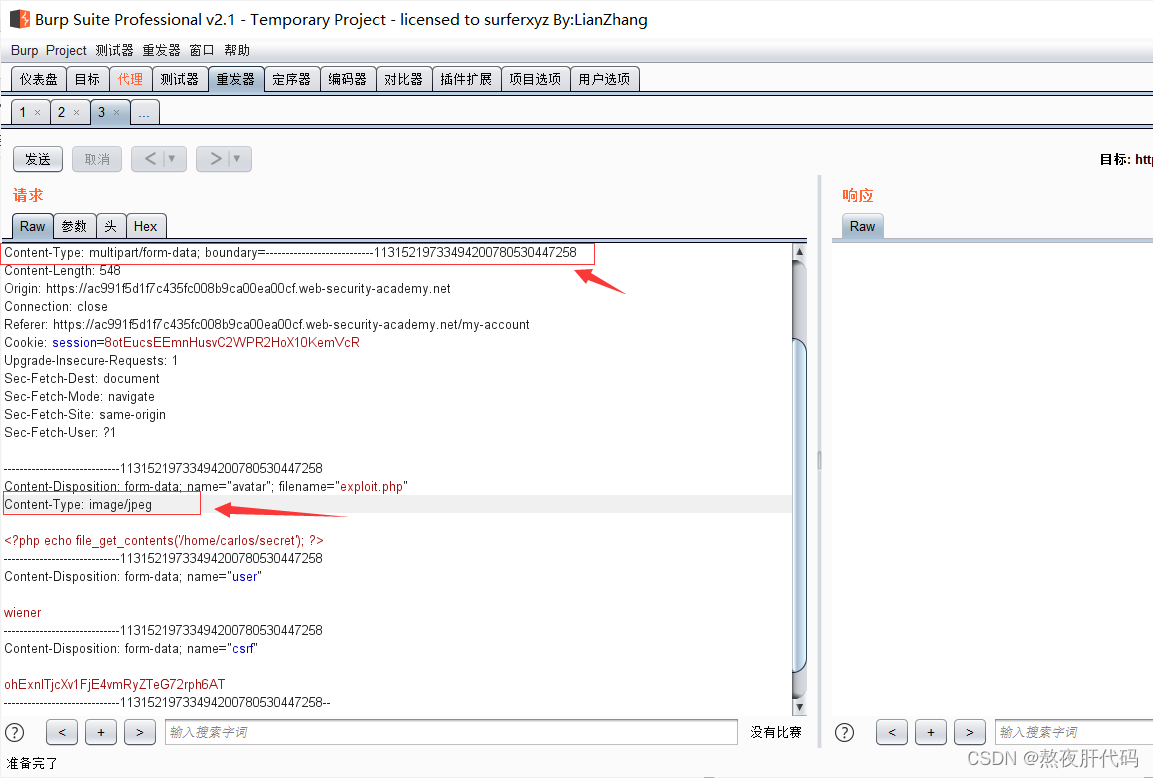Go to previous request in history
Image resolution: width=1153 pixels, height=778 pixels.
(150, 159)
